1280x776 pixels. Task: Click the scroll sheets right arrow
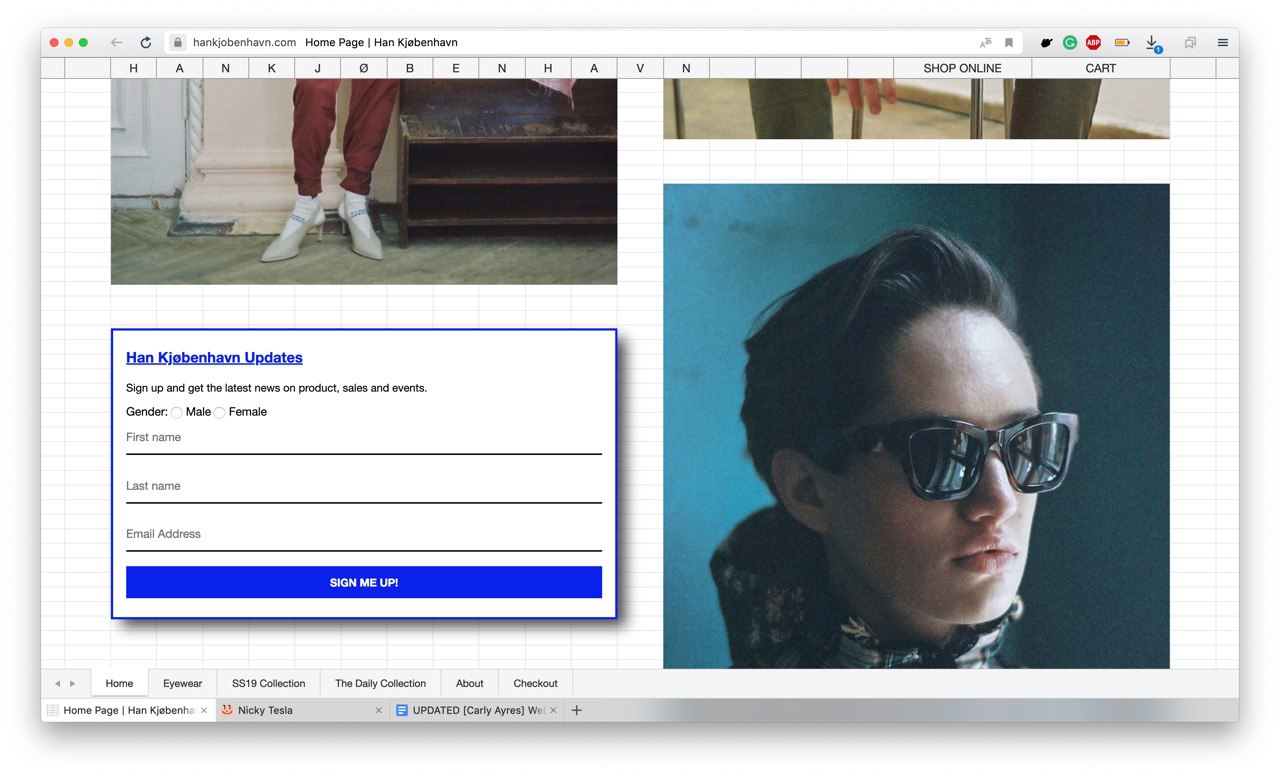tap(72, 684)
